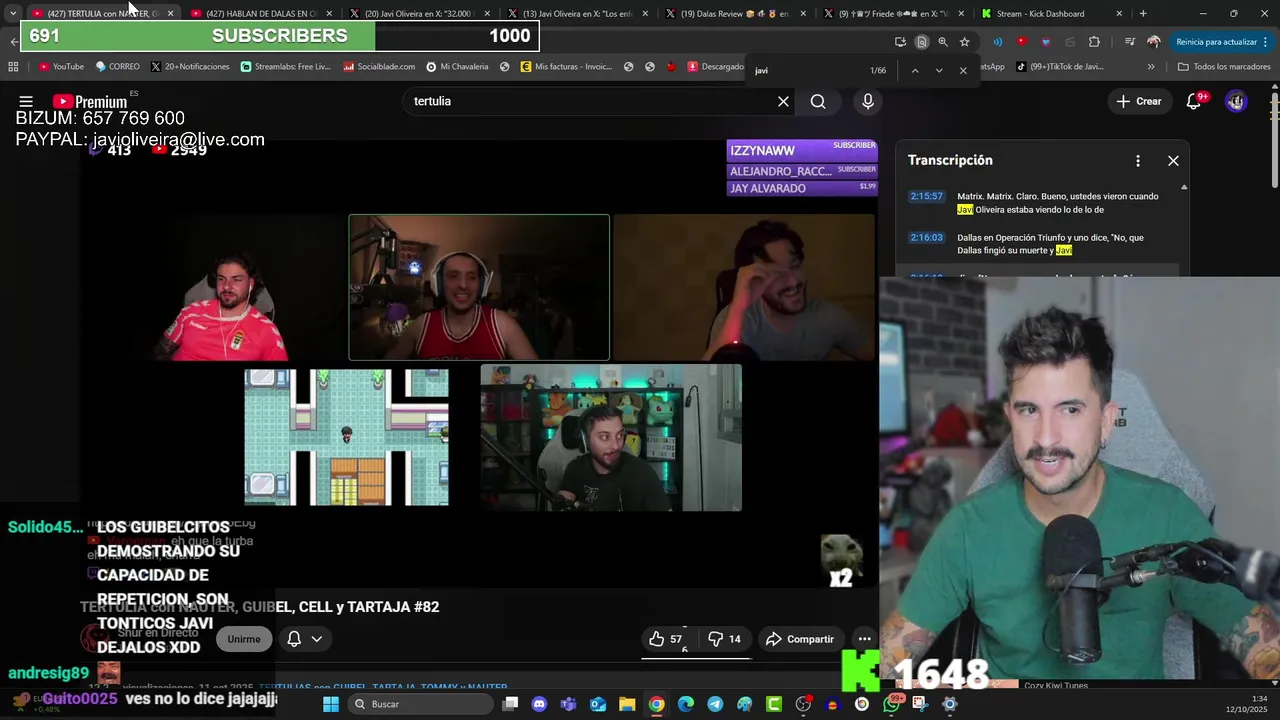Open the Chrome zoom indicator icon
This screenshot has height=720, width=1280.
pos(943,42)
